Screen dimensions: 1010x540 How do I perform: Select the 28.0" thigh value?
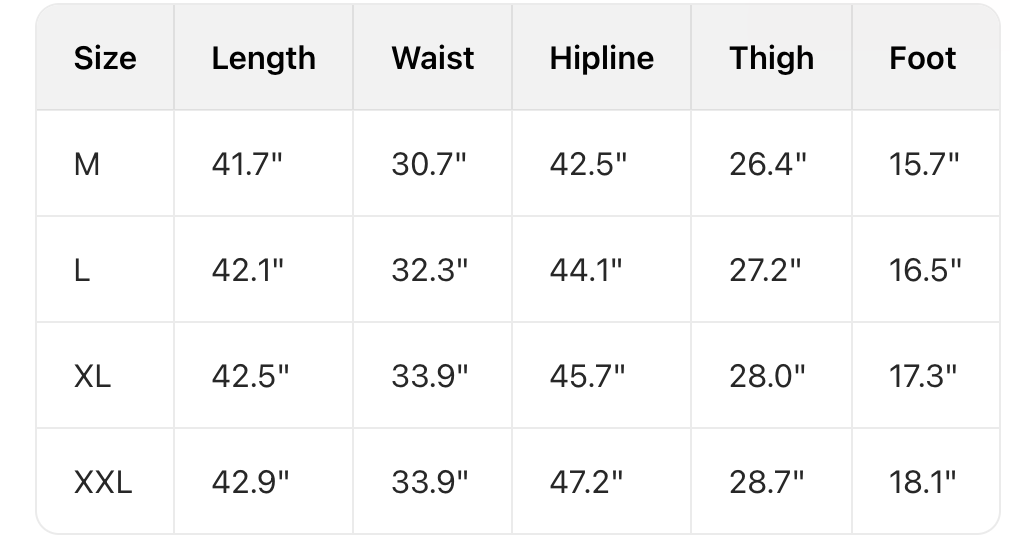point(767,376)
